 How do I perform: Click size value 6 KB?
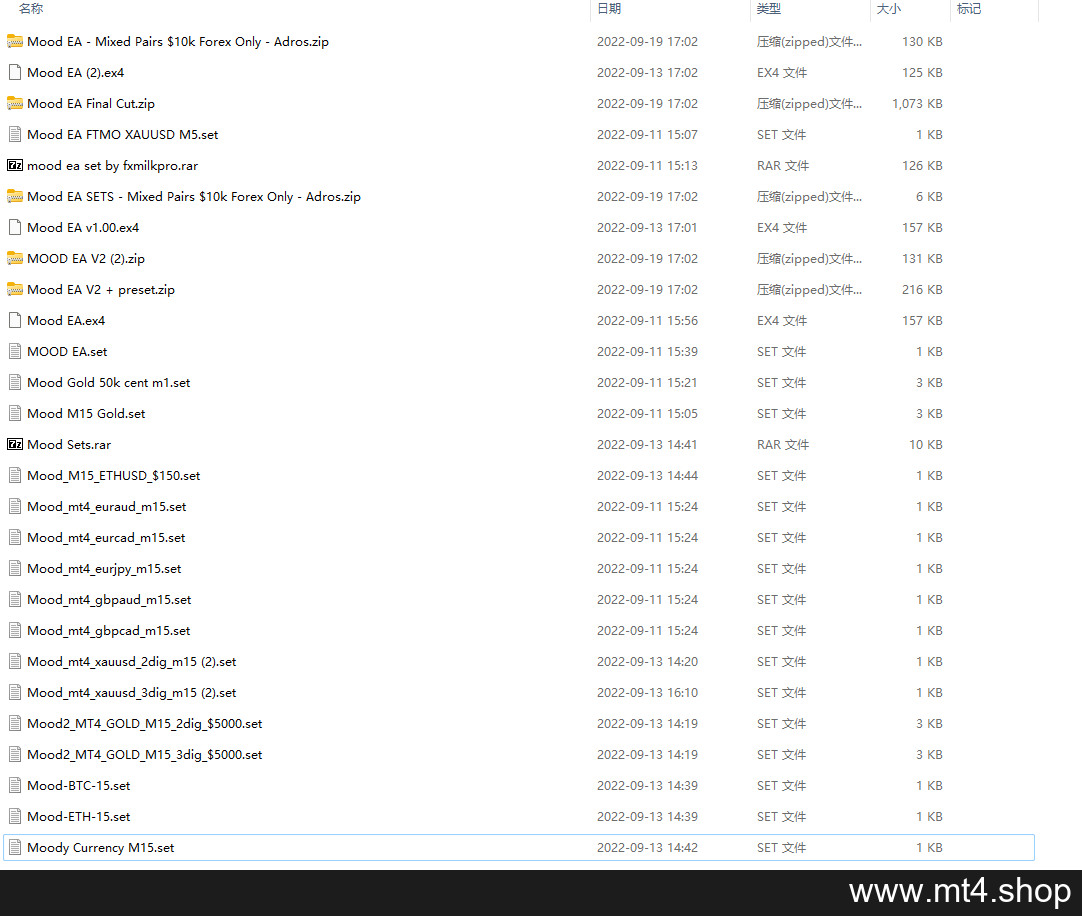[929, 197]
